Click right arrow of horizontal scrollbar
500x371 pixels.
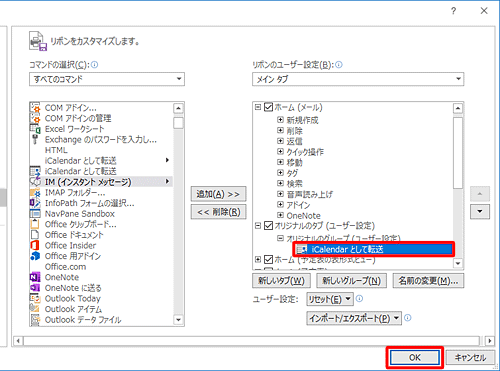[490, 341]
